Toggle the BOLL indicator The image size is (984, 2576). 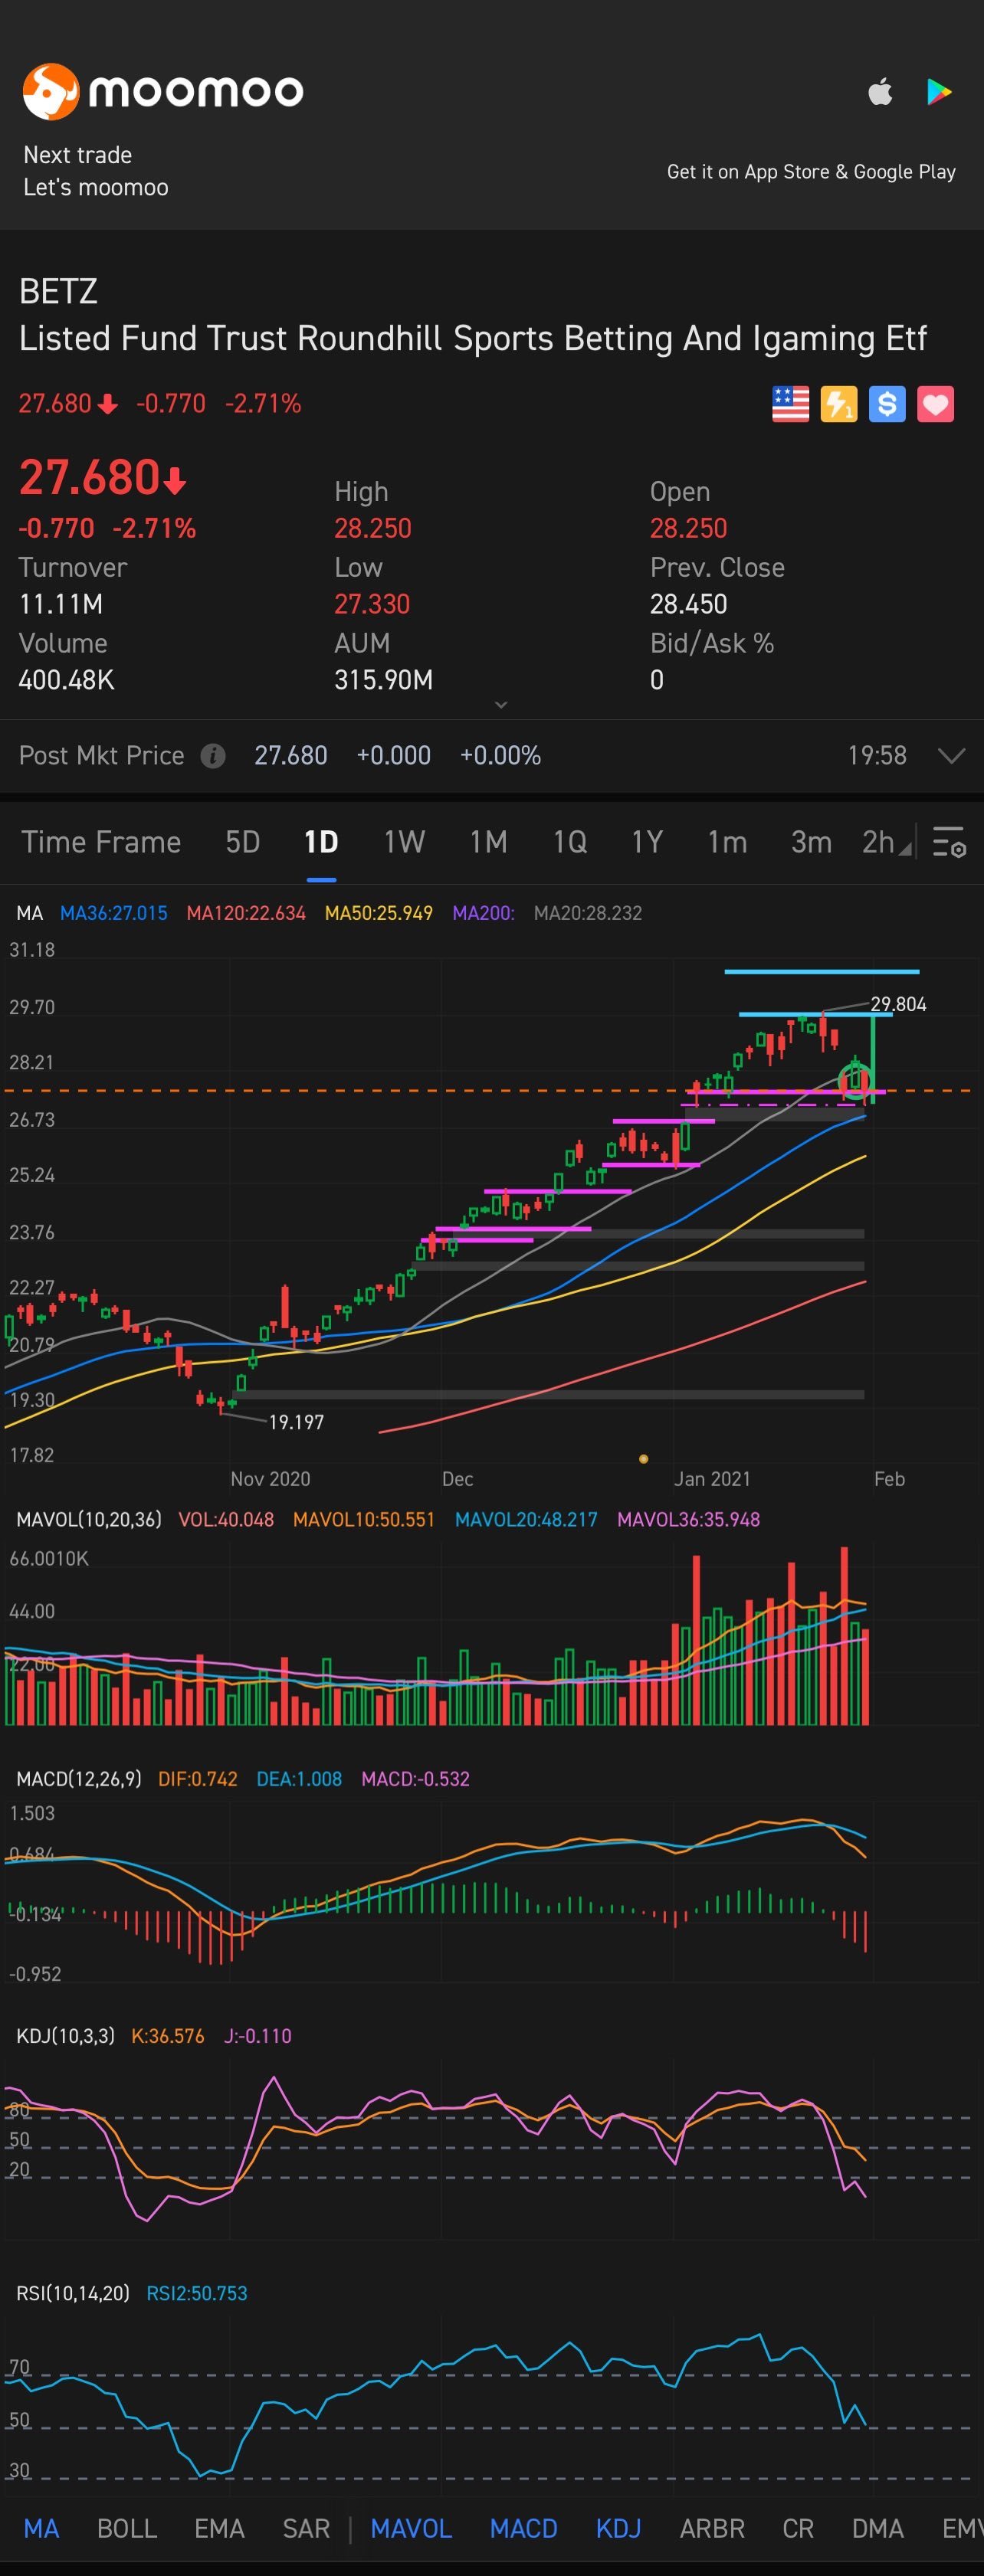pyautogui.click(x=127, y=2529)
